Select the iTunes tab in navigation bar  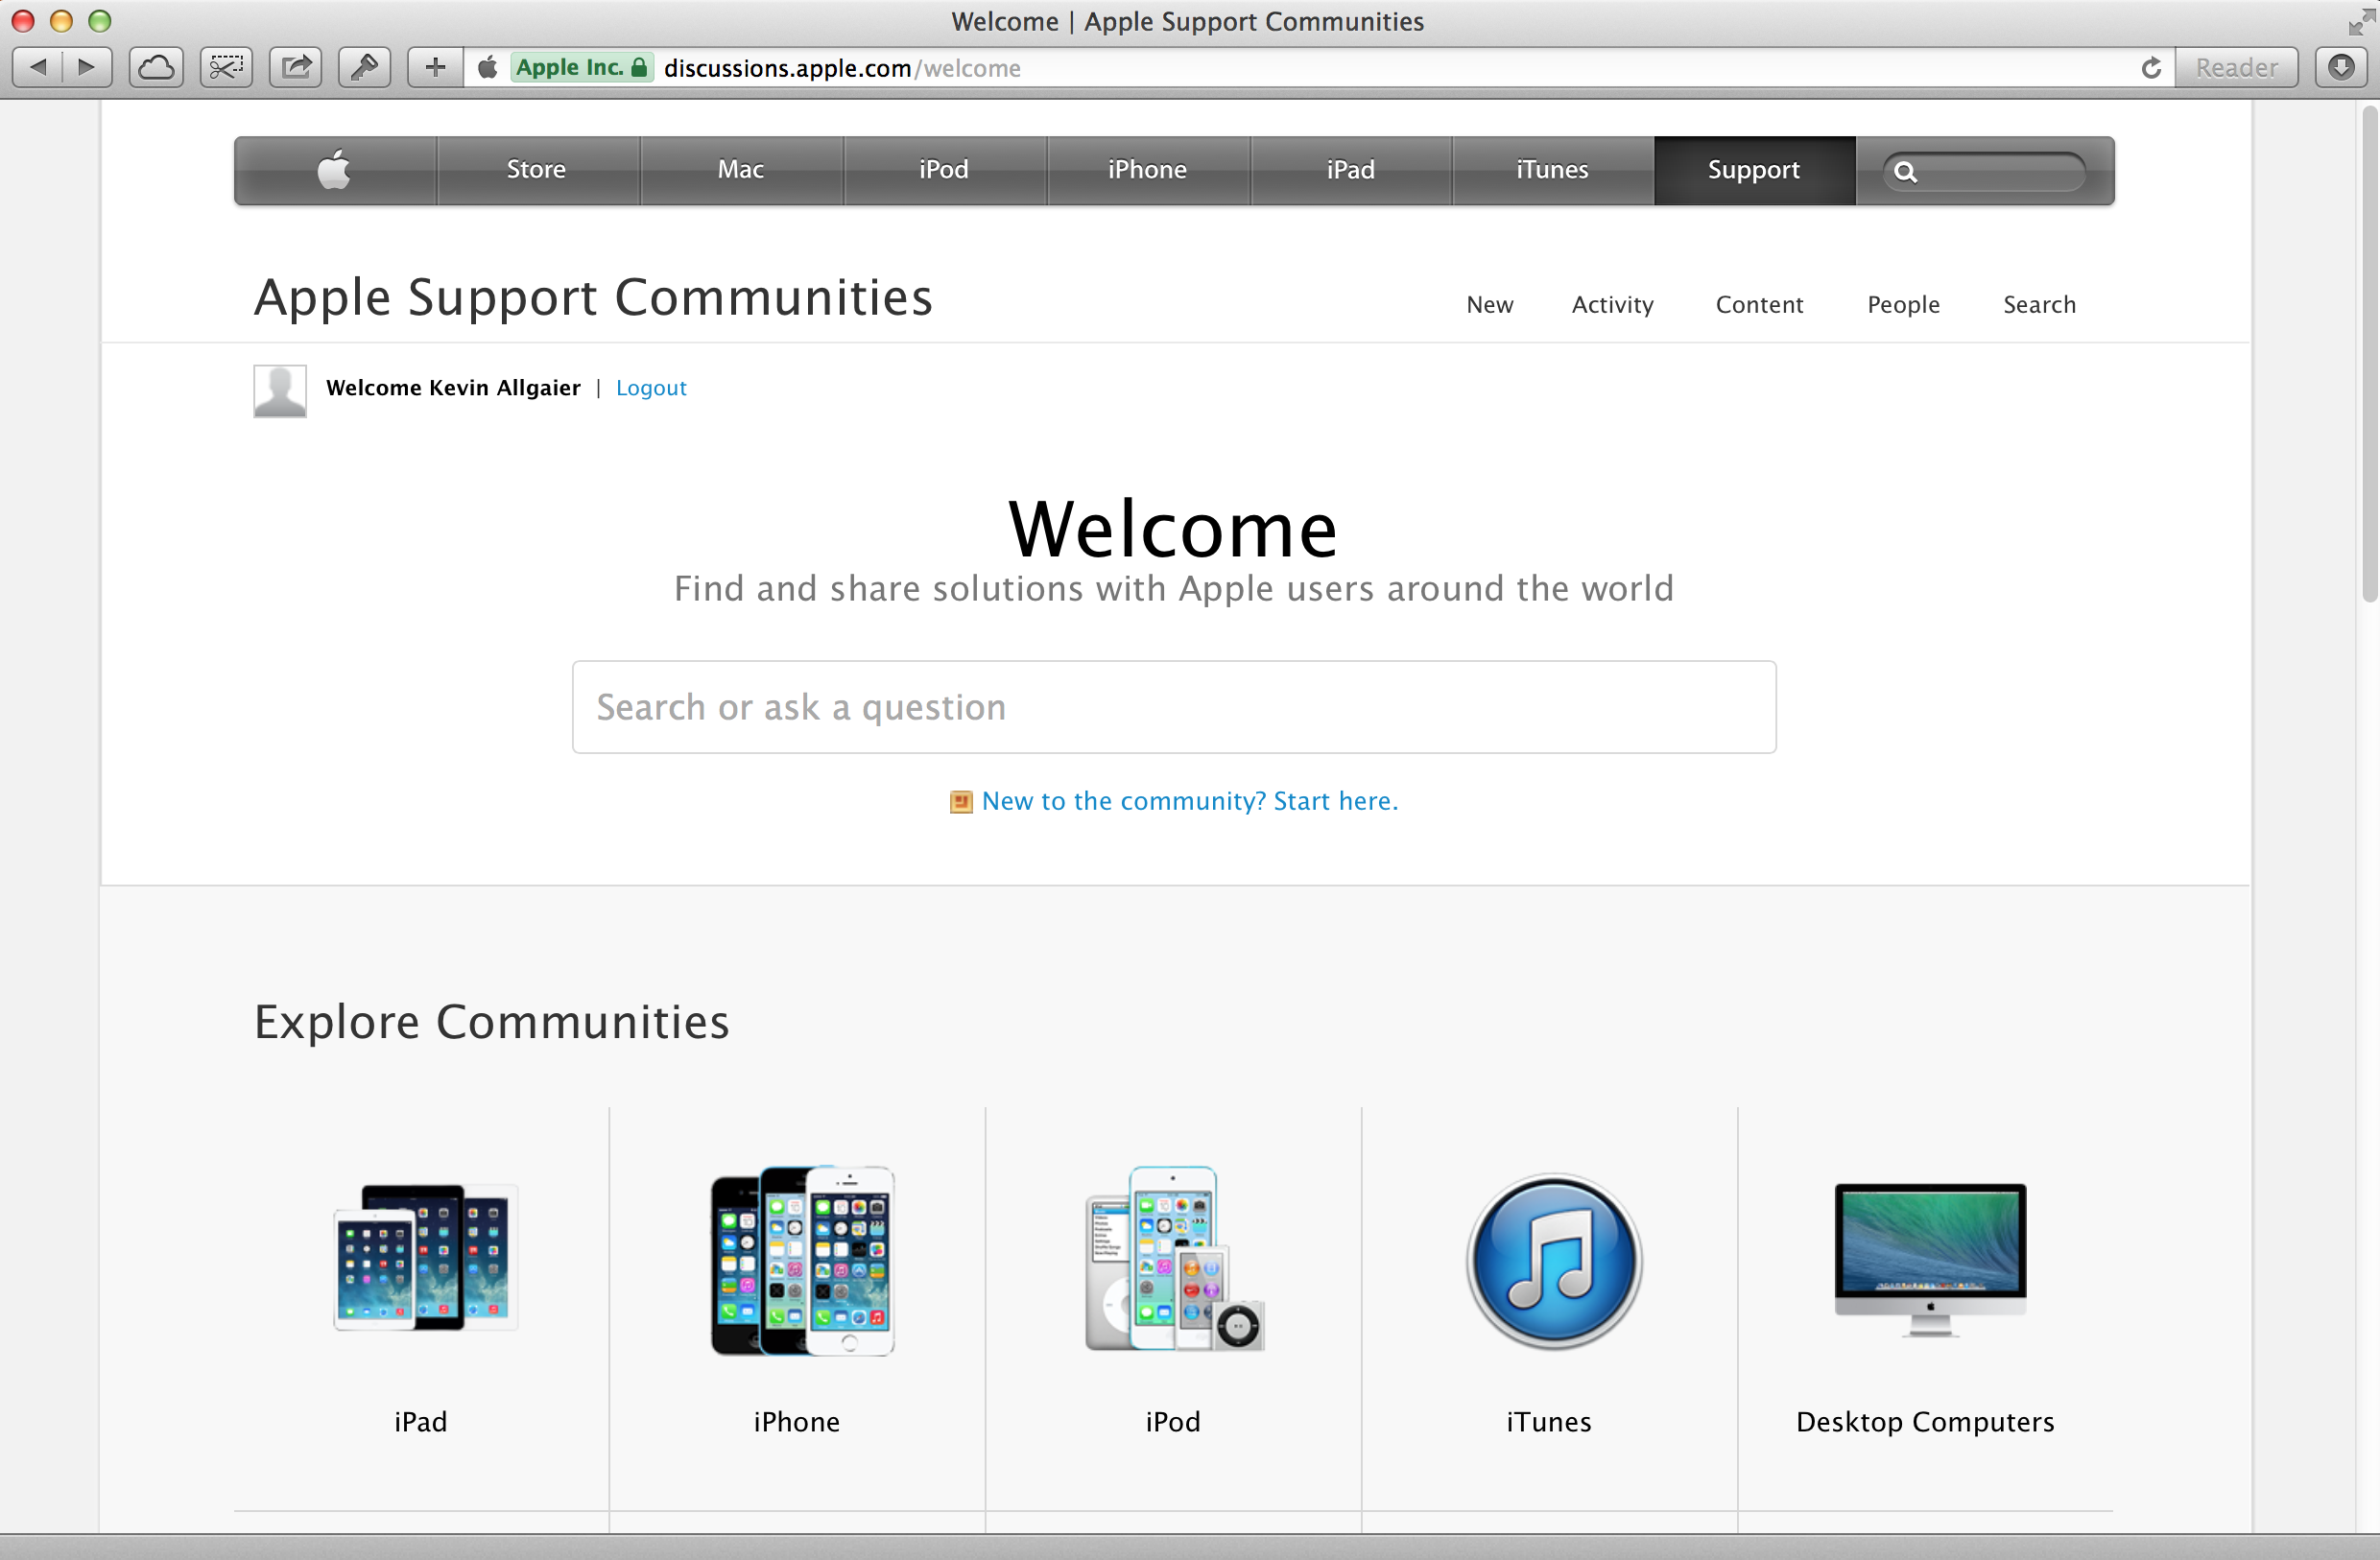[x=1552, y=170]
